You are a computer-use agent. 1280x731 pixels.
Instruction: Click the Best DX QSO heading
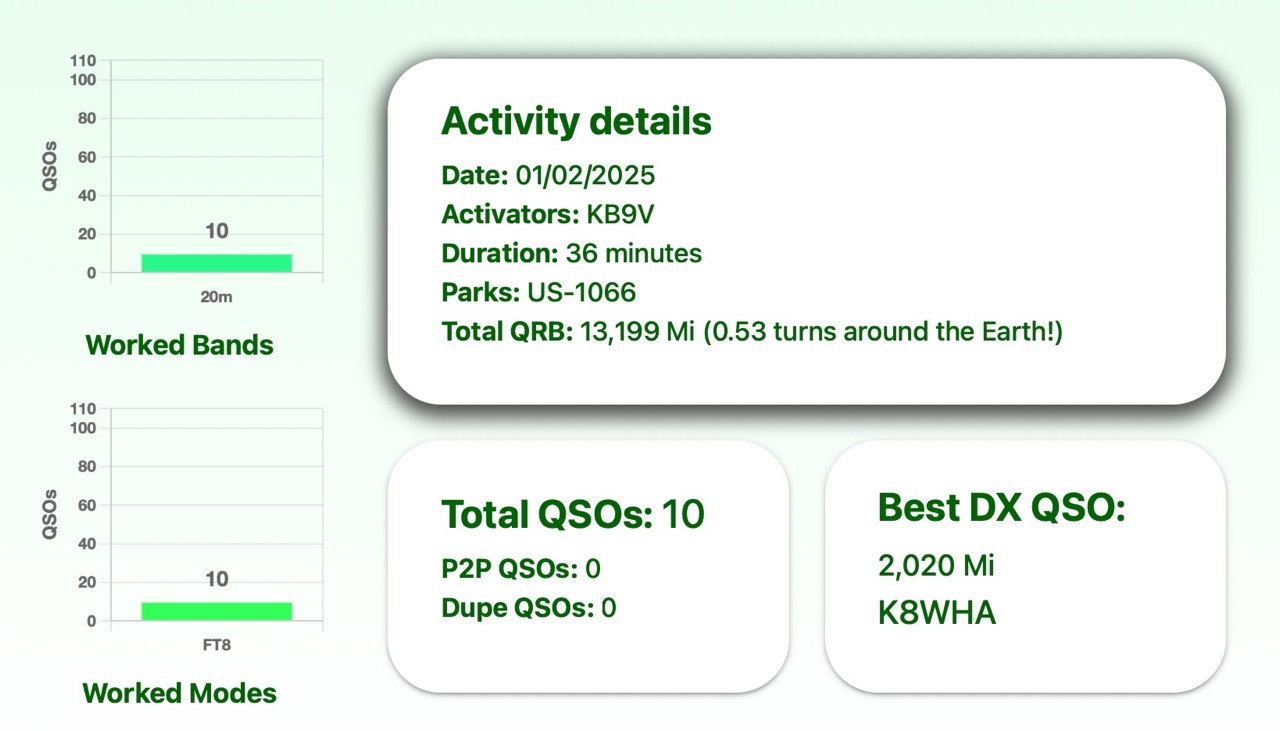[1002, 508]
